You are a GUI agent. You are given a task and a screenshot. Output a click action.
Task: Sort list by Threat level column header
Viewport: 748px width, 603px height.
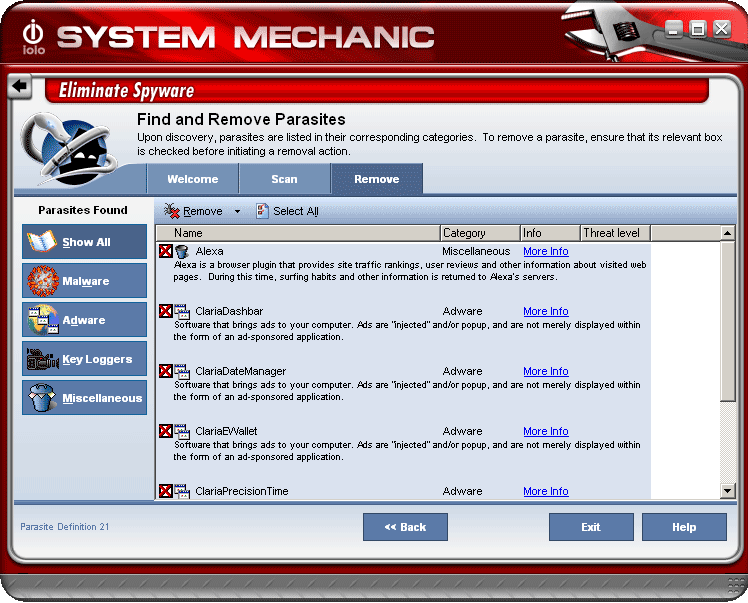(615, 233)
